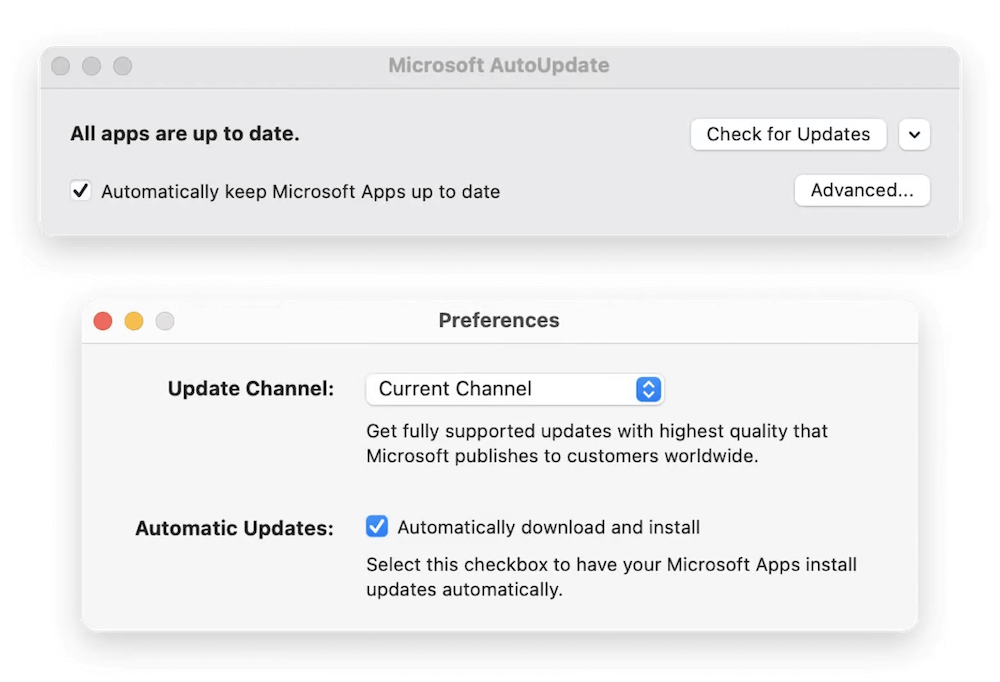This screenshot has width=1000, height=682.
Task: Click the blue checkmark icon for automatic install
Action: pyautogui.click(x=376, y=526)
